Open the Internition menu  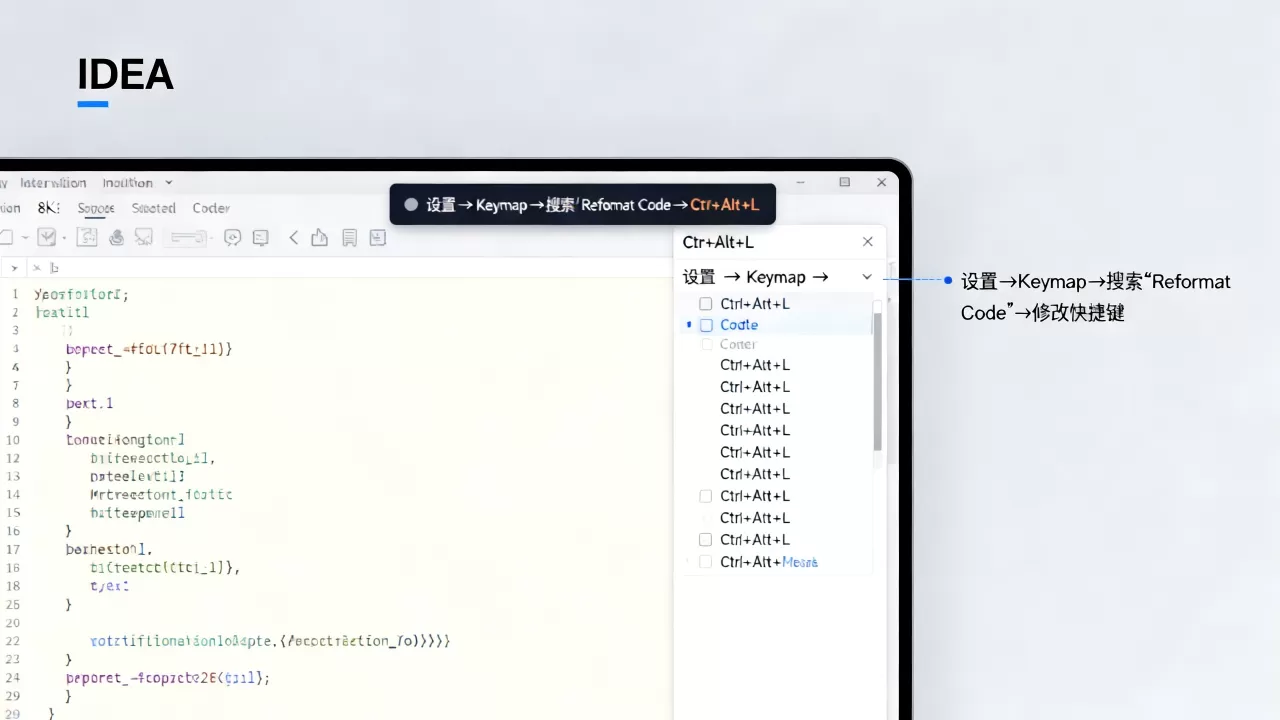click(x=53, y=183)
